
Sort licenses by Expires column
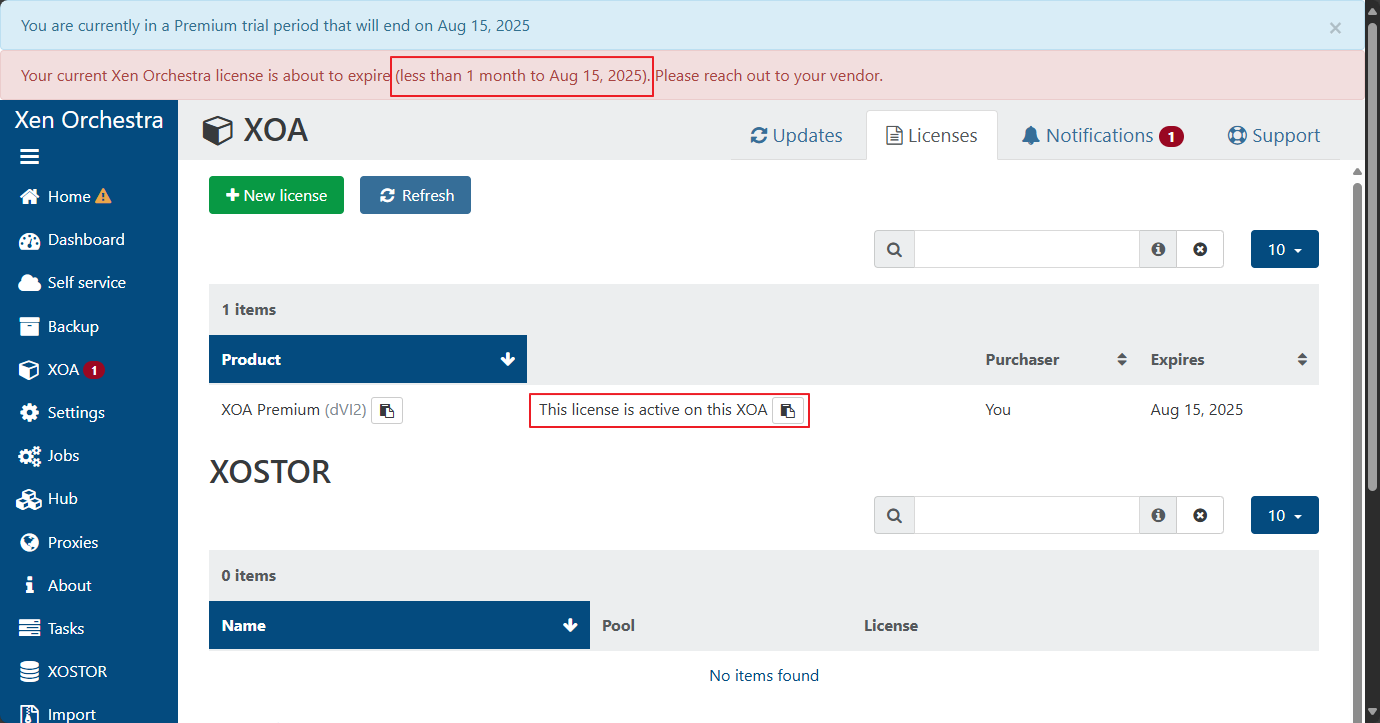click(1229, 359)
